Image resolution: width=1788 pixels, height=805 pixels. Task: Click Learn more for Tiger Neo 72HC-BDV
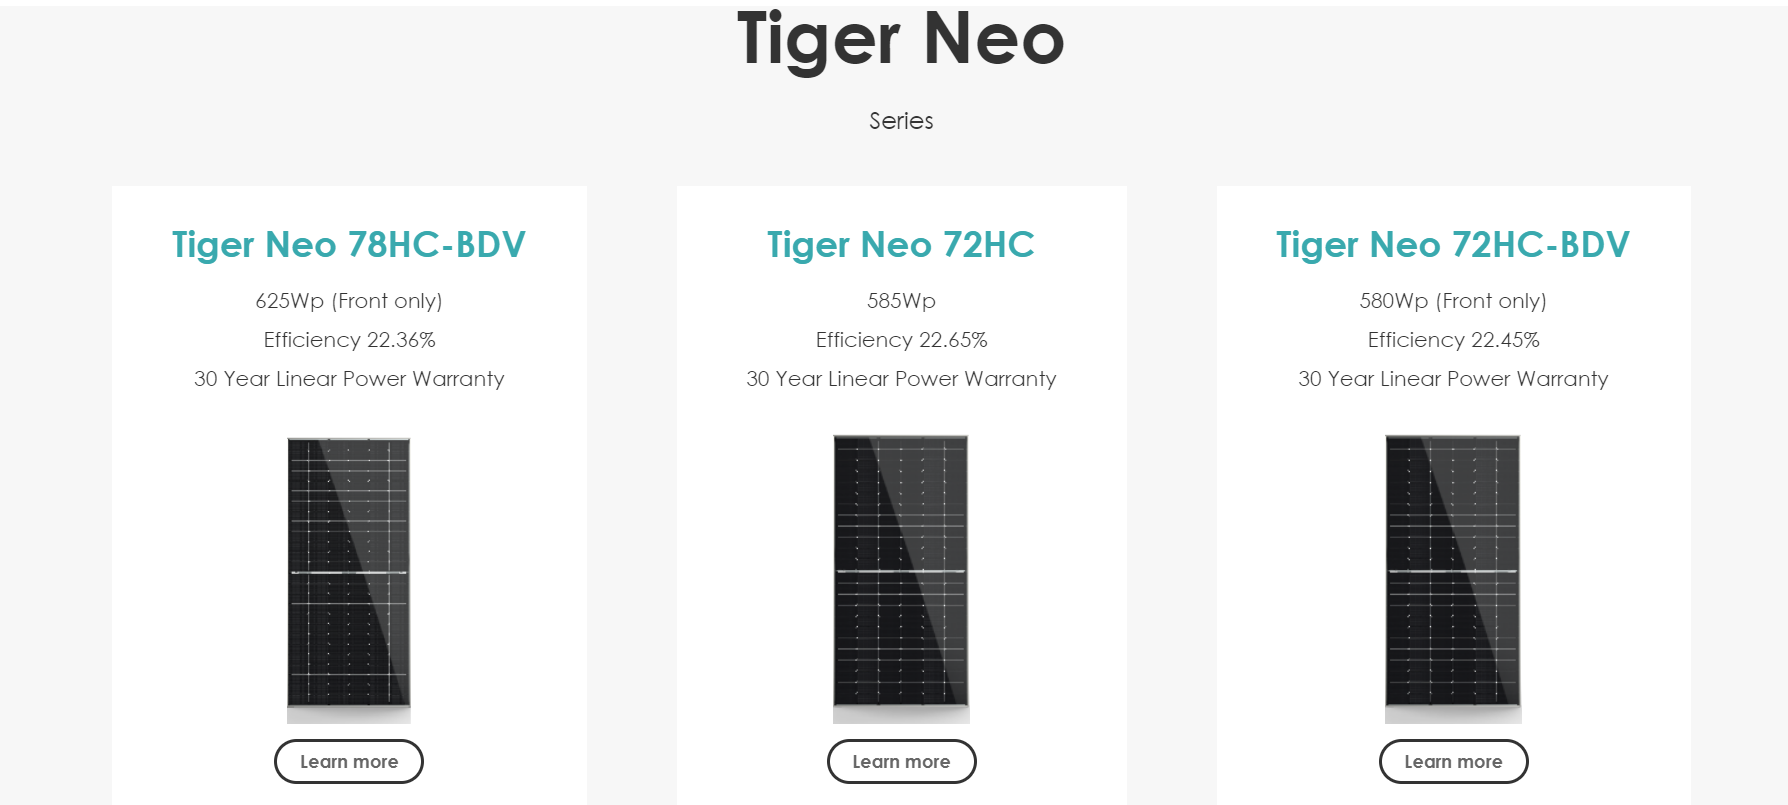coord(1454,761)
